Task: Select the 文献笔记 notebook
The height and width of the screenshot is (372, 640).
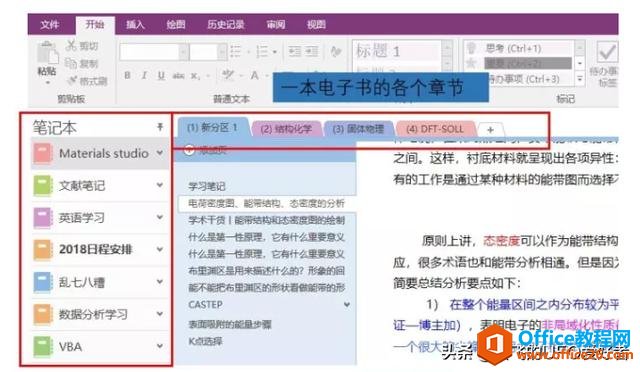Action: tap(100, 185)
